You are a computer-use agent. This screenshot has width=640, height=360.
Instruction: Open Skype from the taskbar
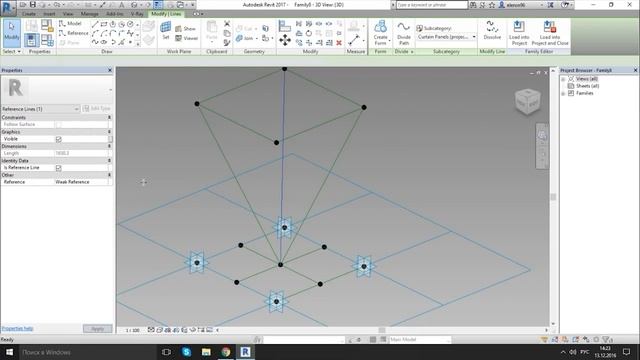point(187,352)
